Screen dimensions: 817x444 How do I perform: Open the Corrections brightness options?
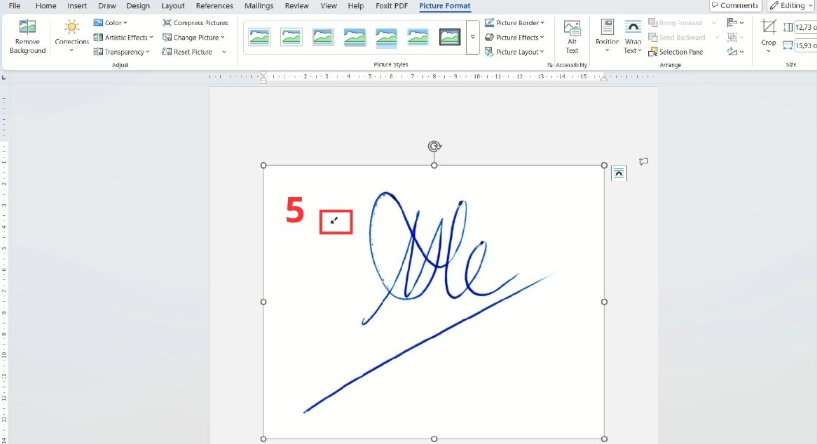point(71,36)
